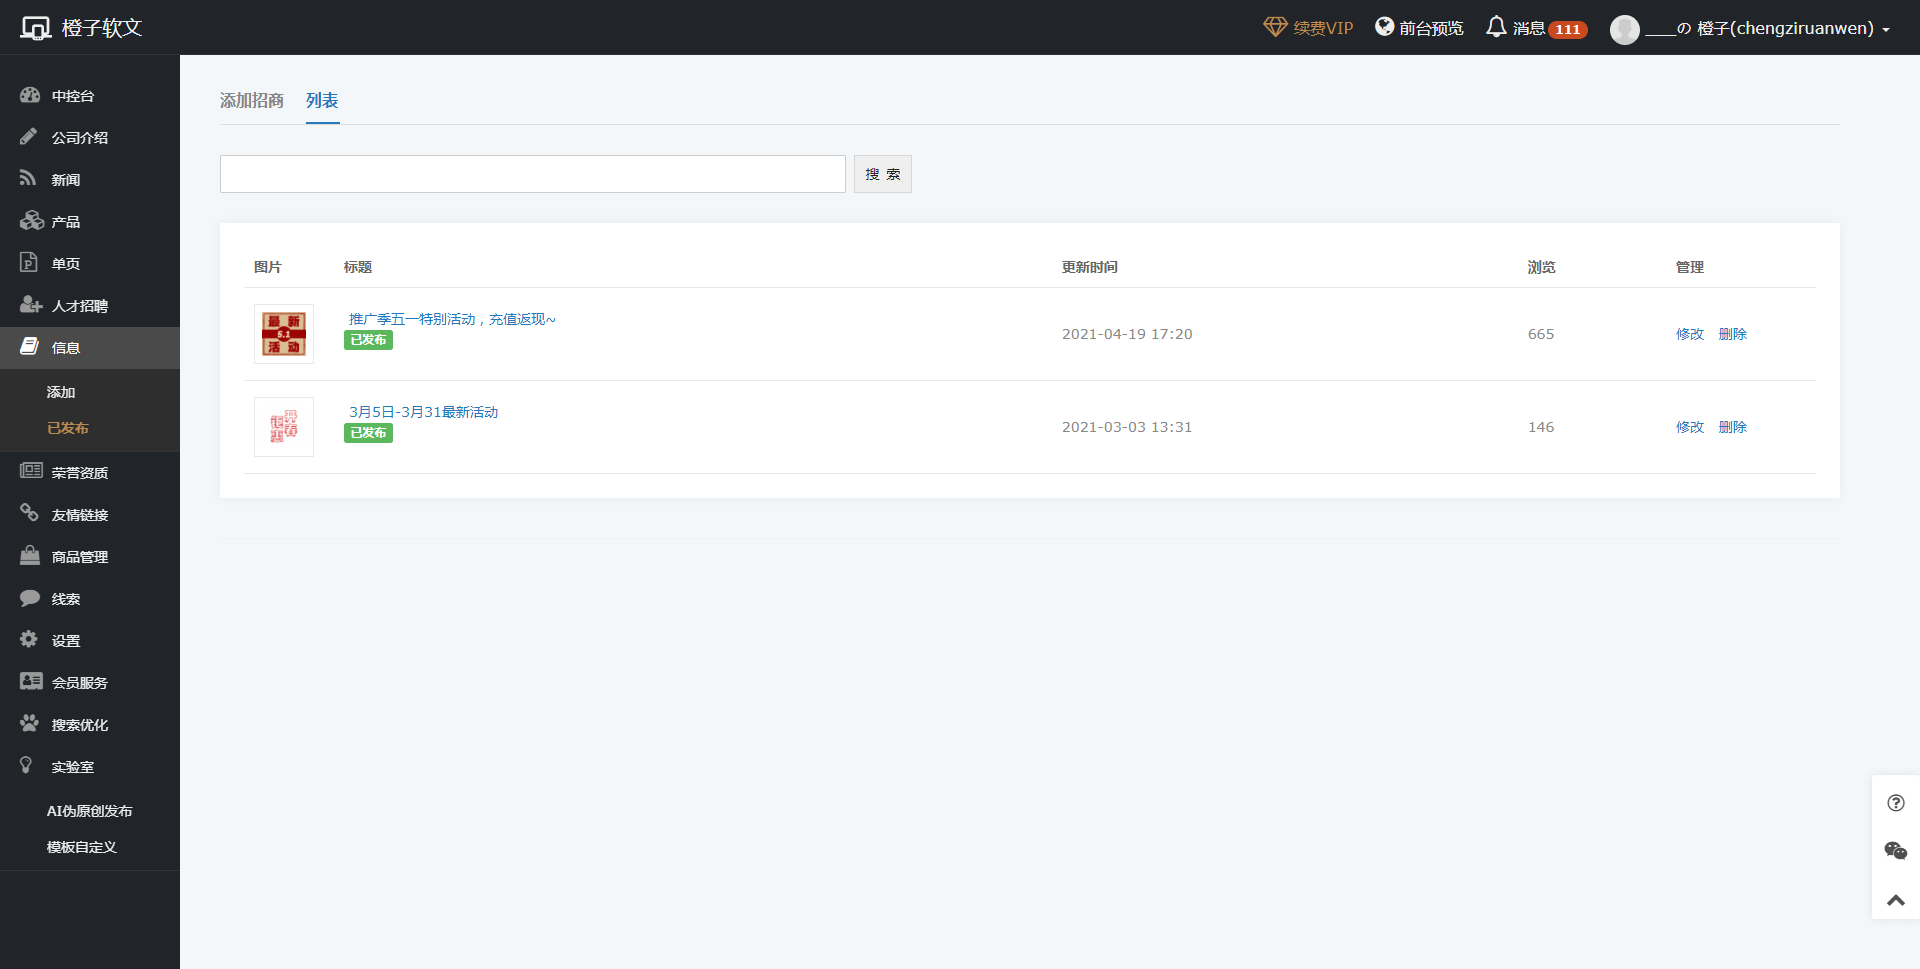Click the 前台预览 link text
1920x969 pixels.
(1431, 28)
